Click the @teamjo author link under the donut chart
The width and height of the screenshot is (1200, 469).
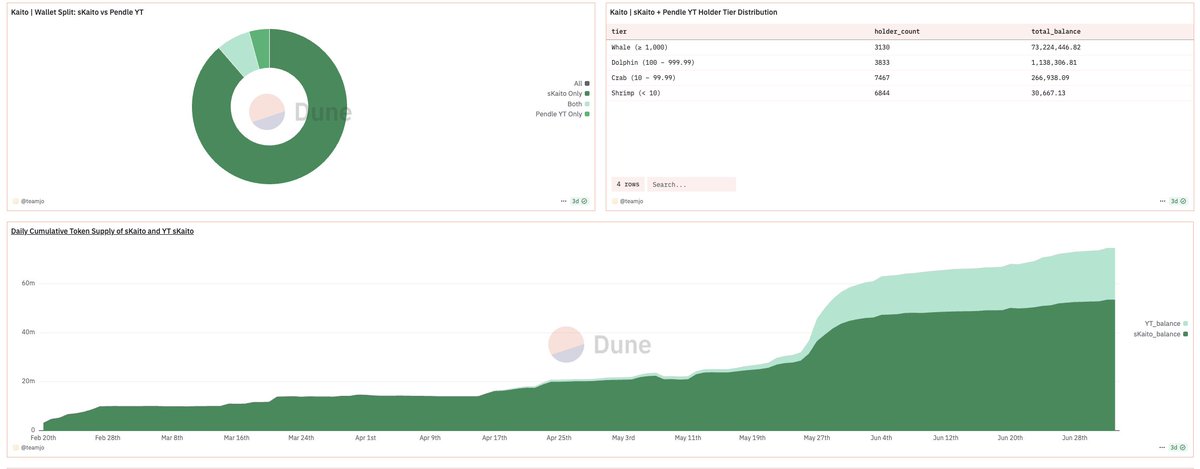(31, 201)
